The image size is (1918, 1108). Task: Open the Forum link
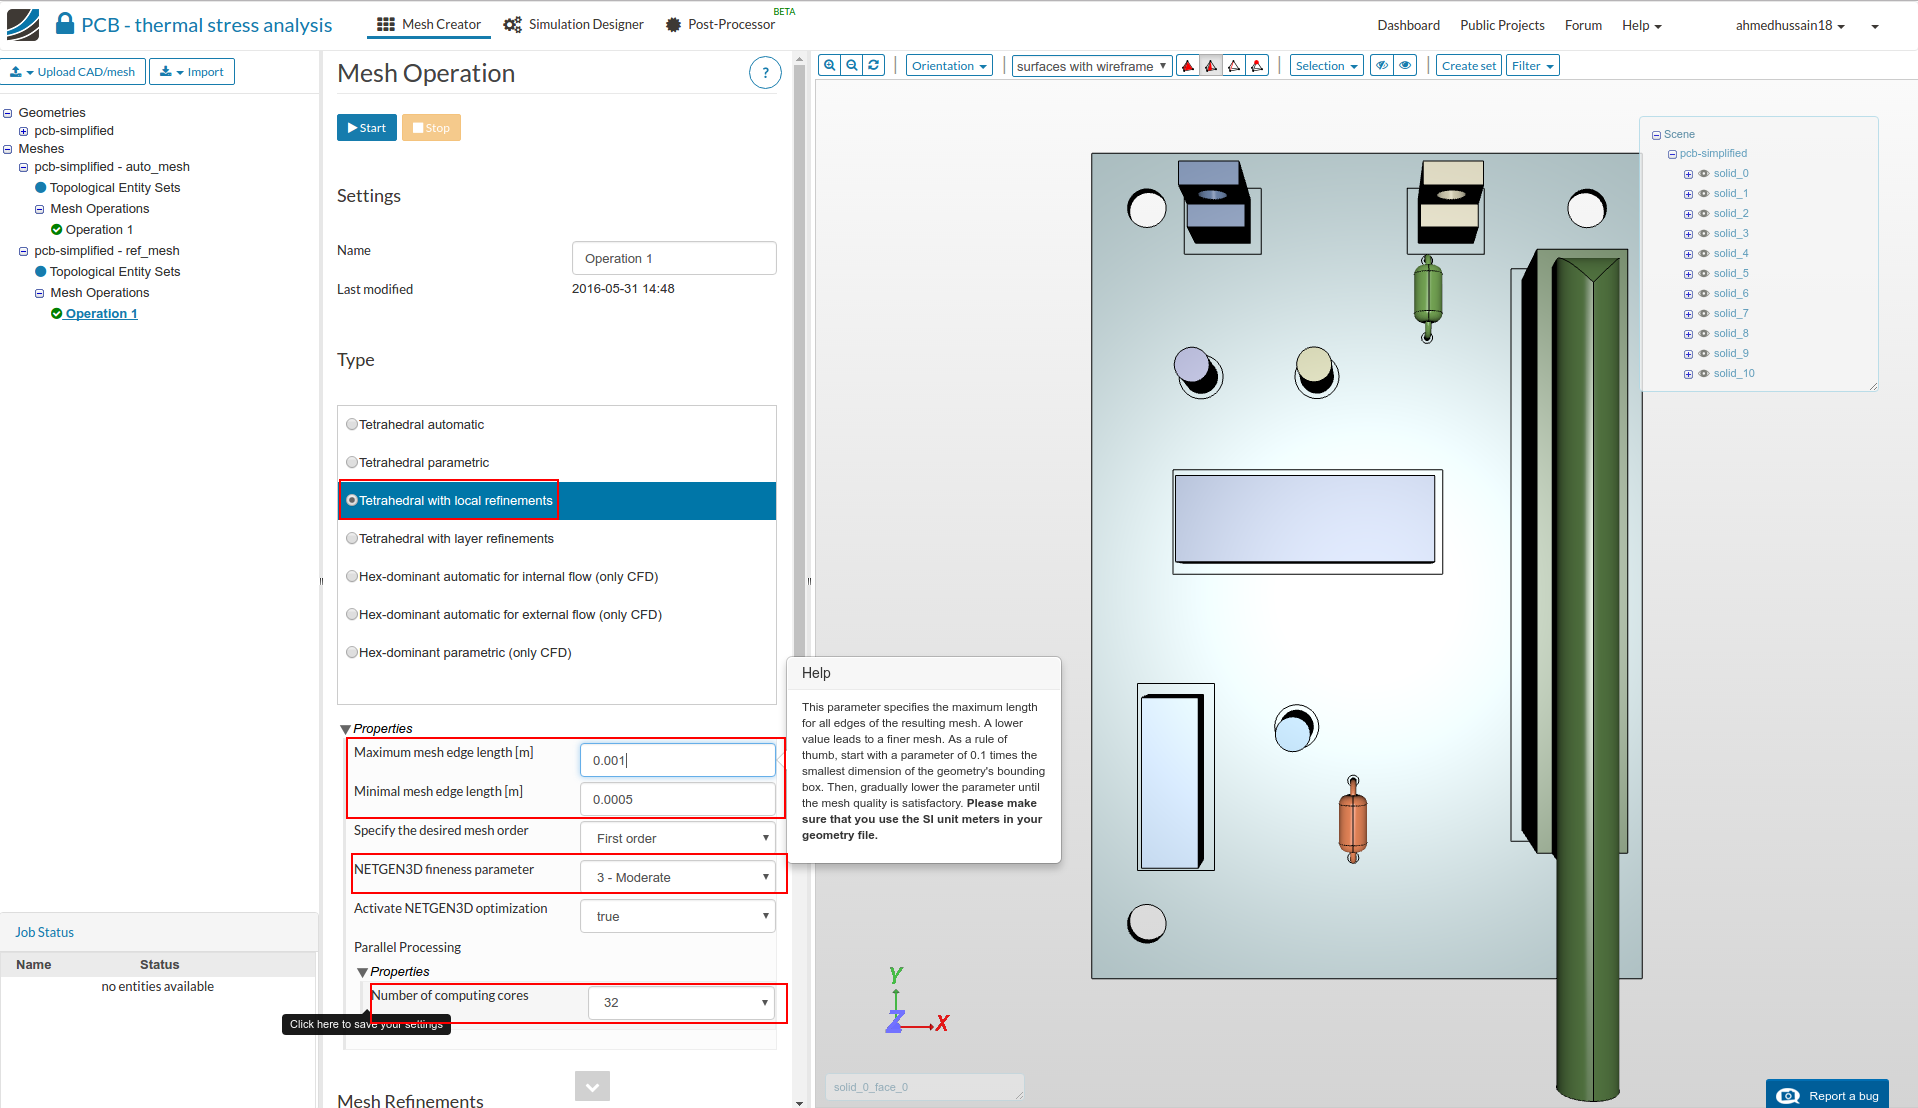[1583, 26]
